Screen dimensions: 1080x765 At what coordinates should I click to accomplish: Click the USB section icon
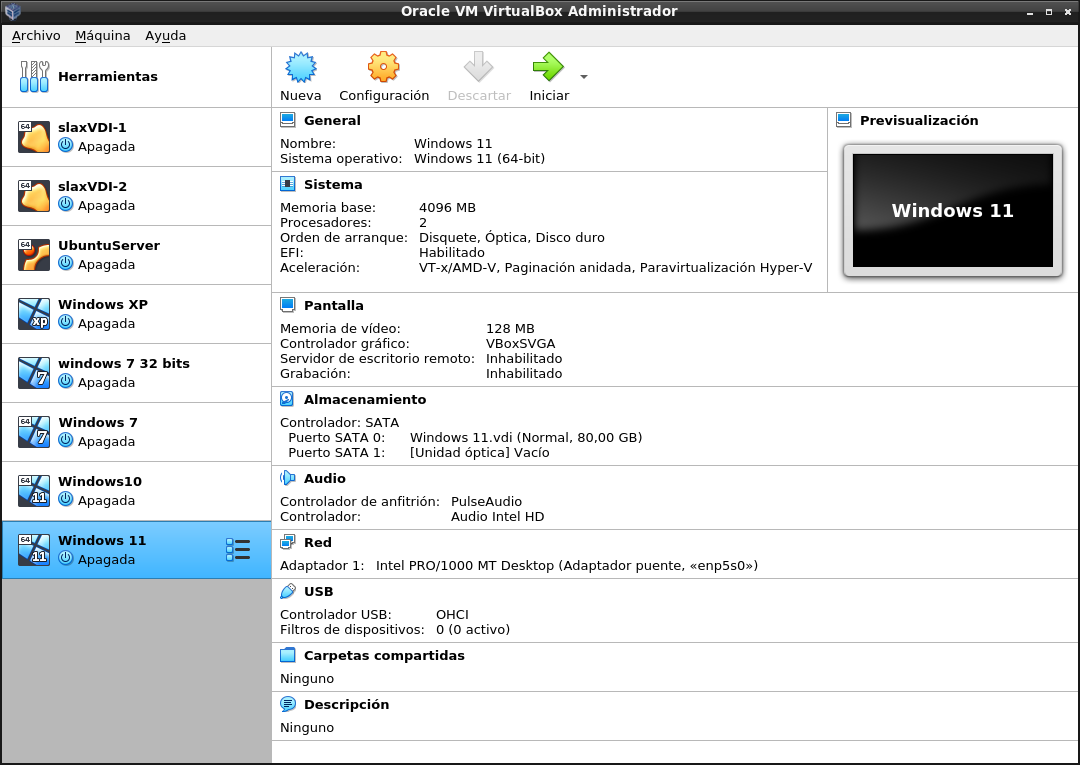(288, 591)
